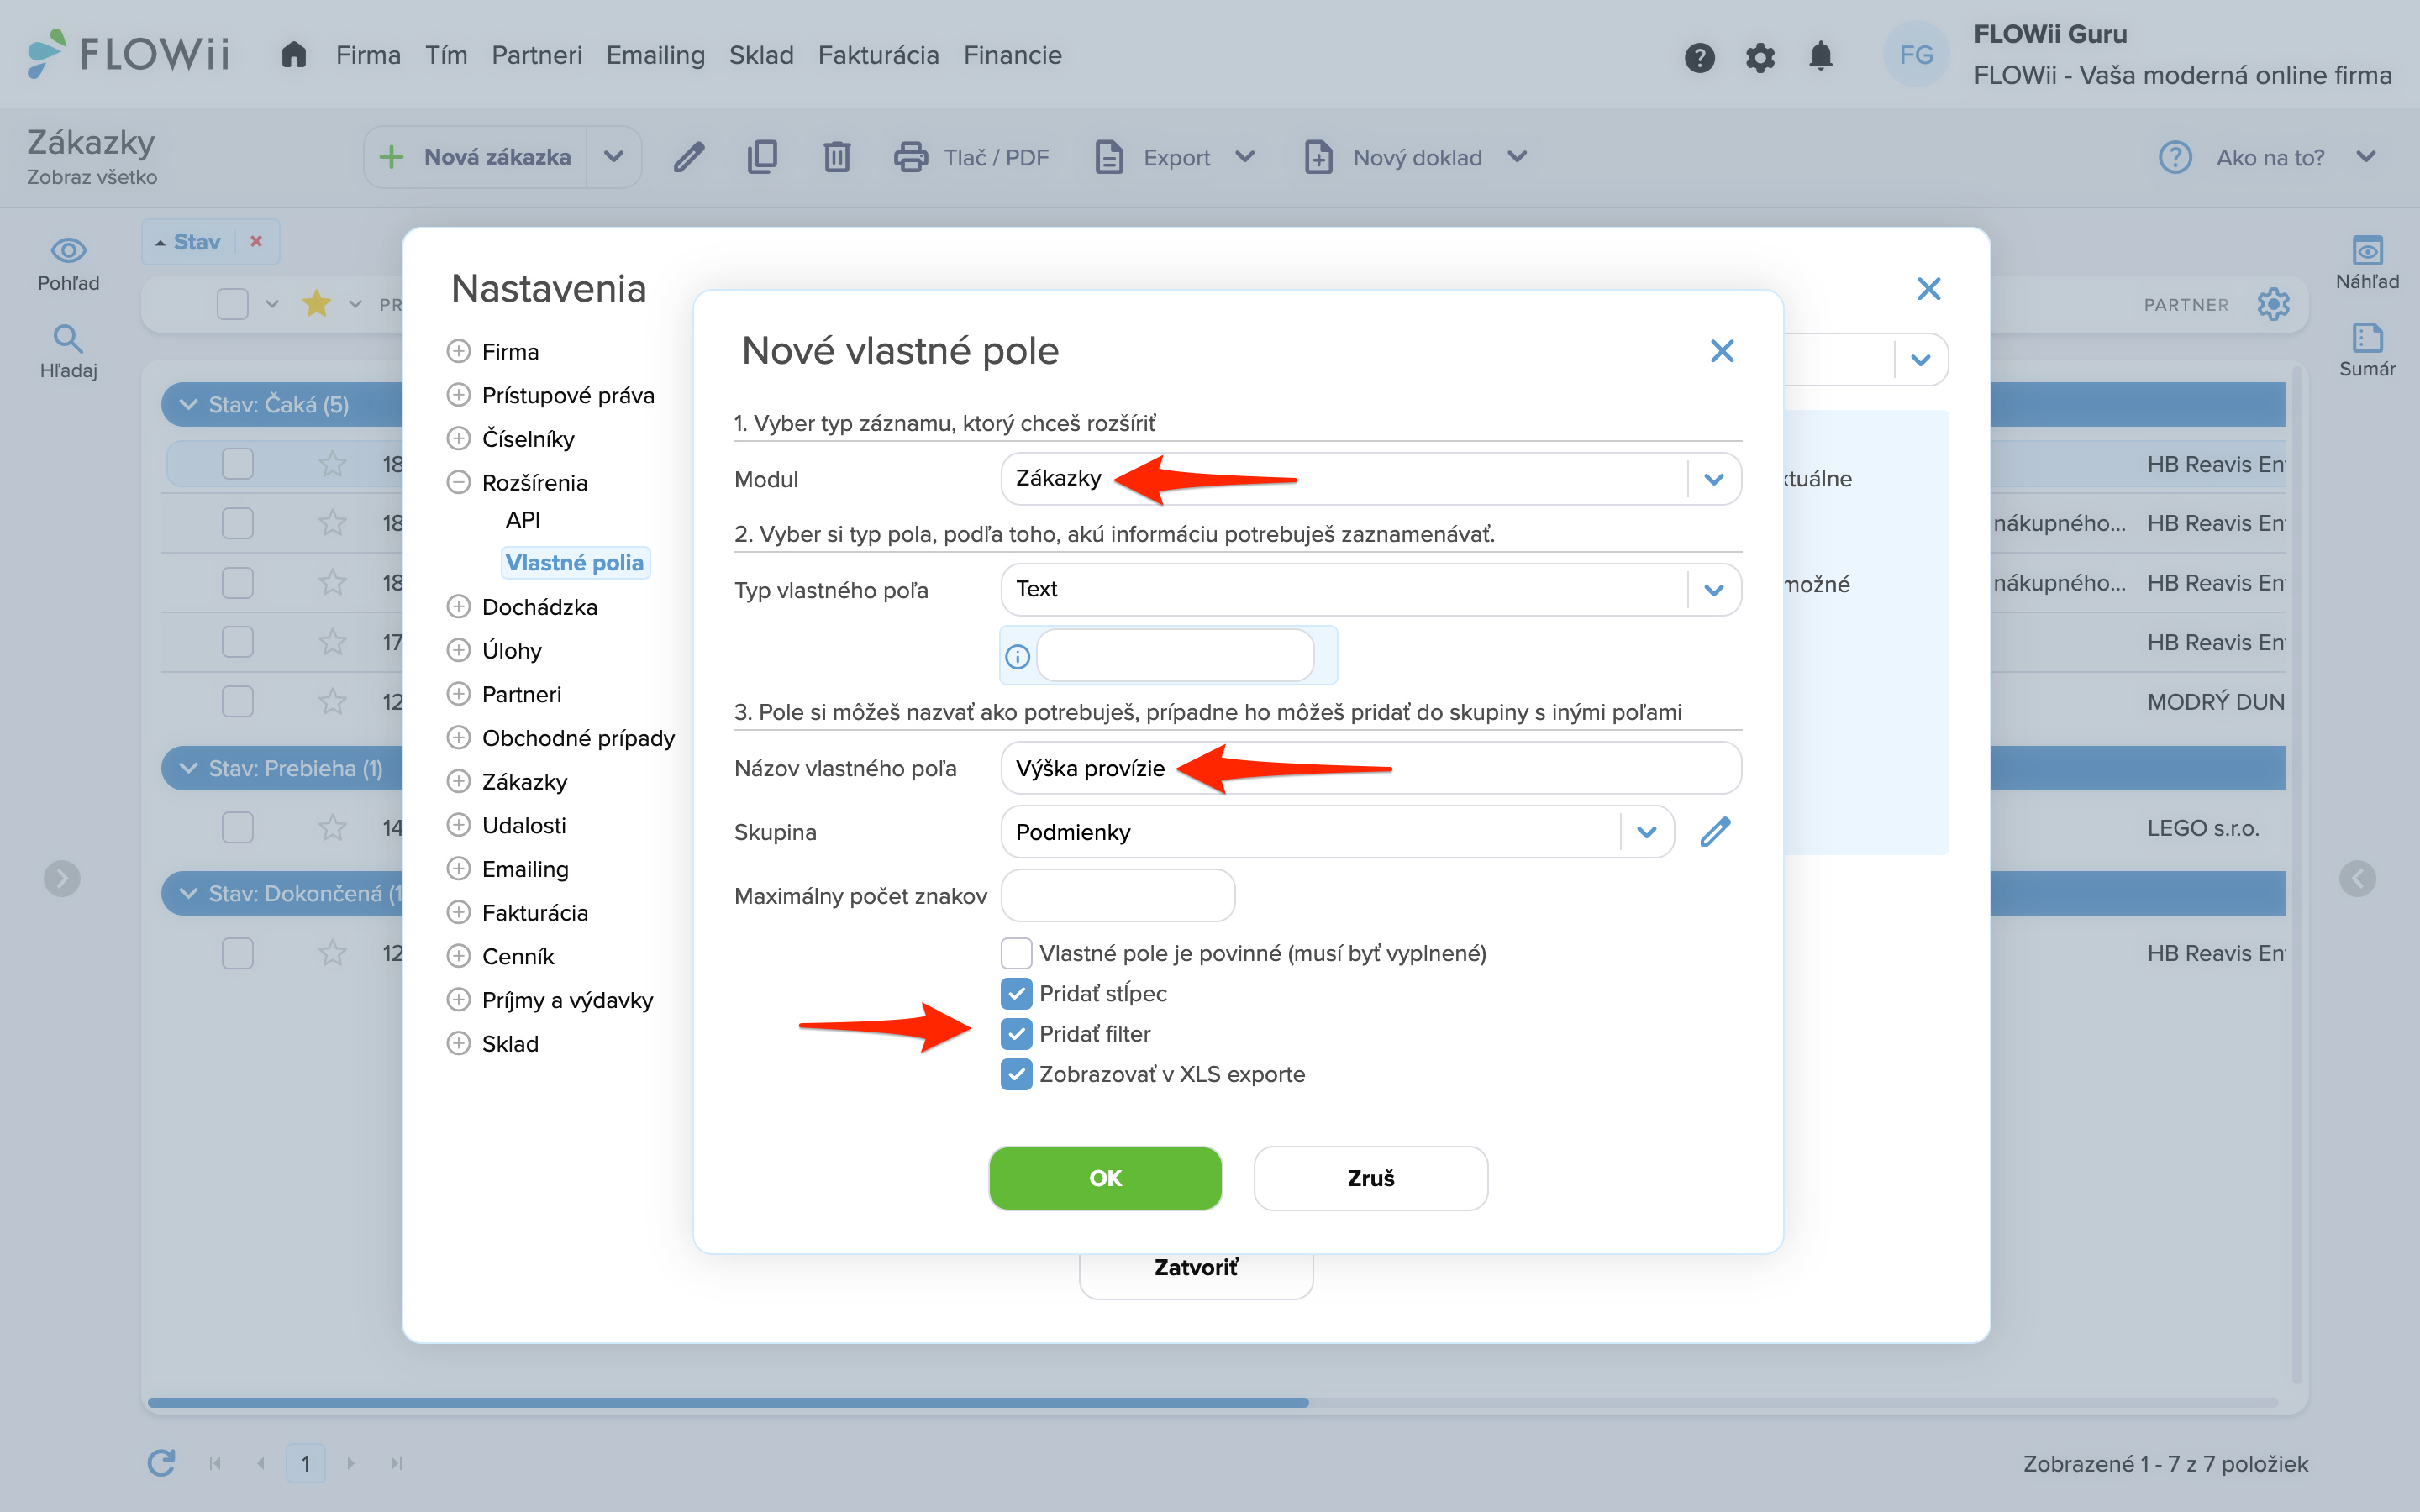Click the FLOWii logo
This screenshot has width=2420, height=1512.
(x=128, y=53)
